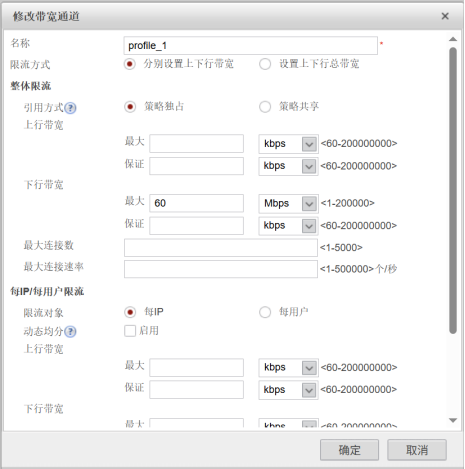Click the 确定 button
The height and width of the screenshot is (469, 465).
(x=349, y=450)
